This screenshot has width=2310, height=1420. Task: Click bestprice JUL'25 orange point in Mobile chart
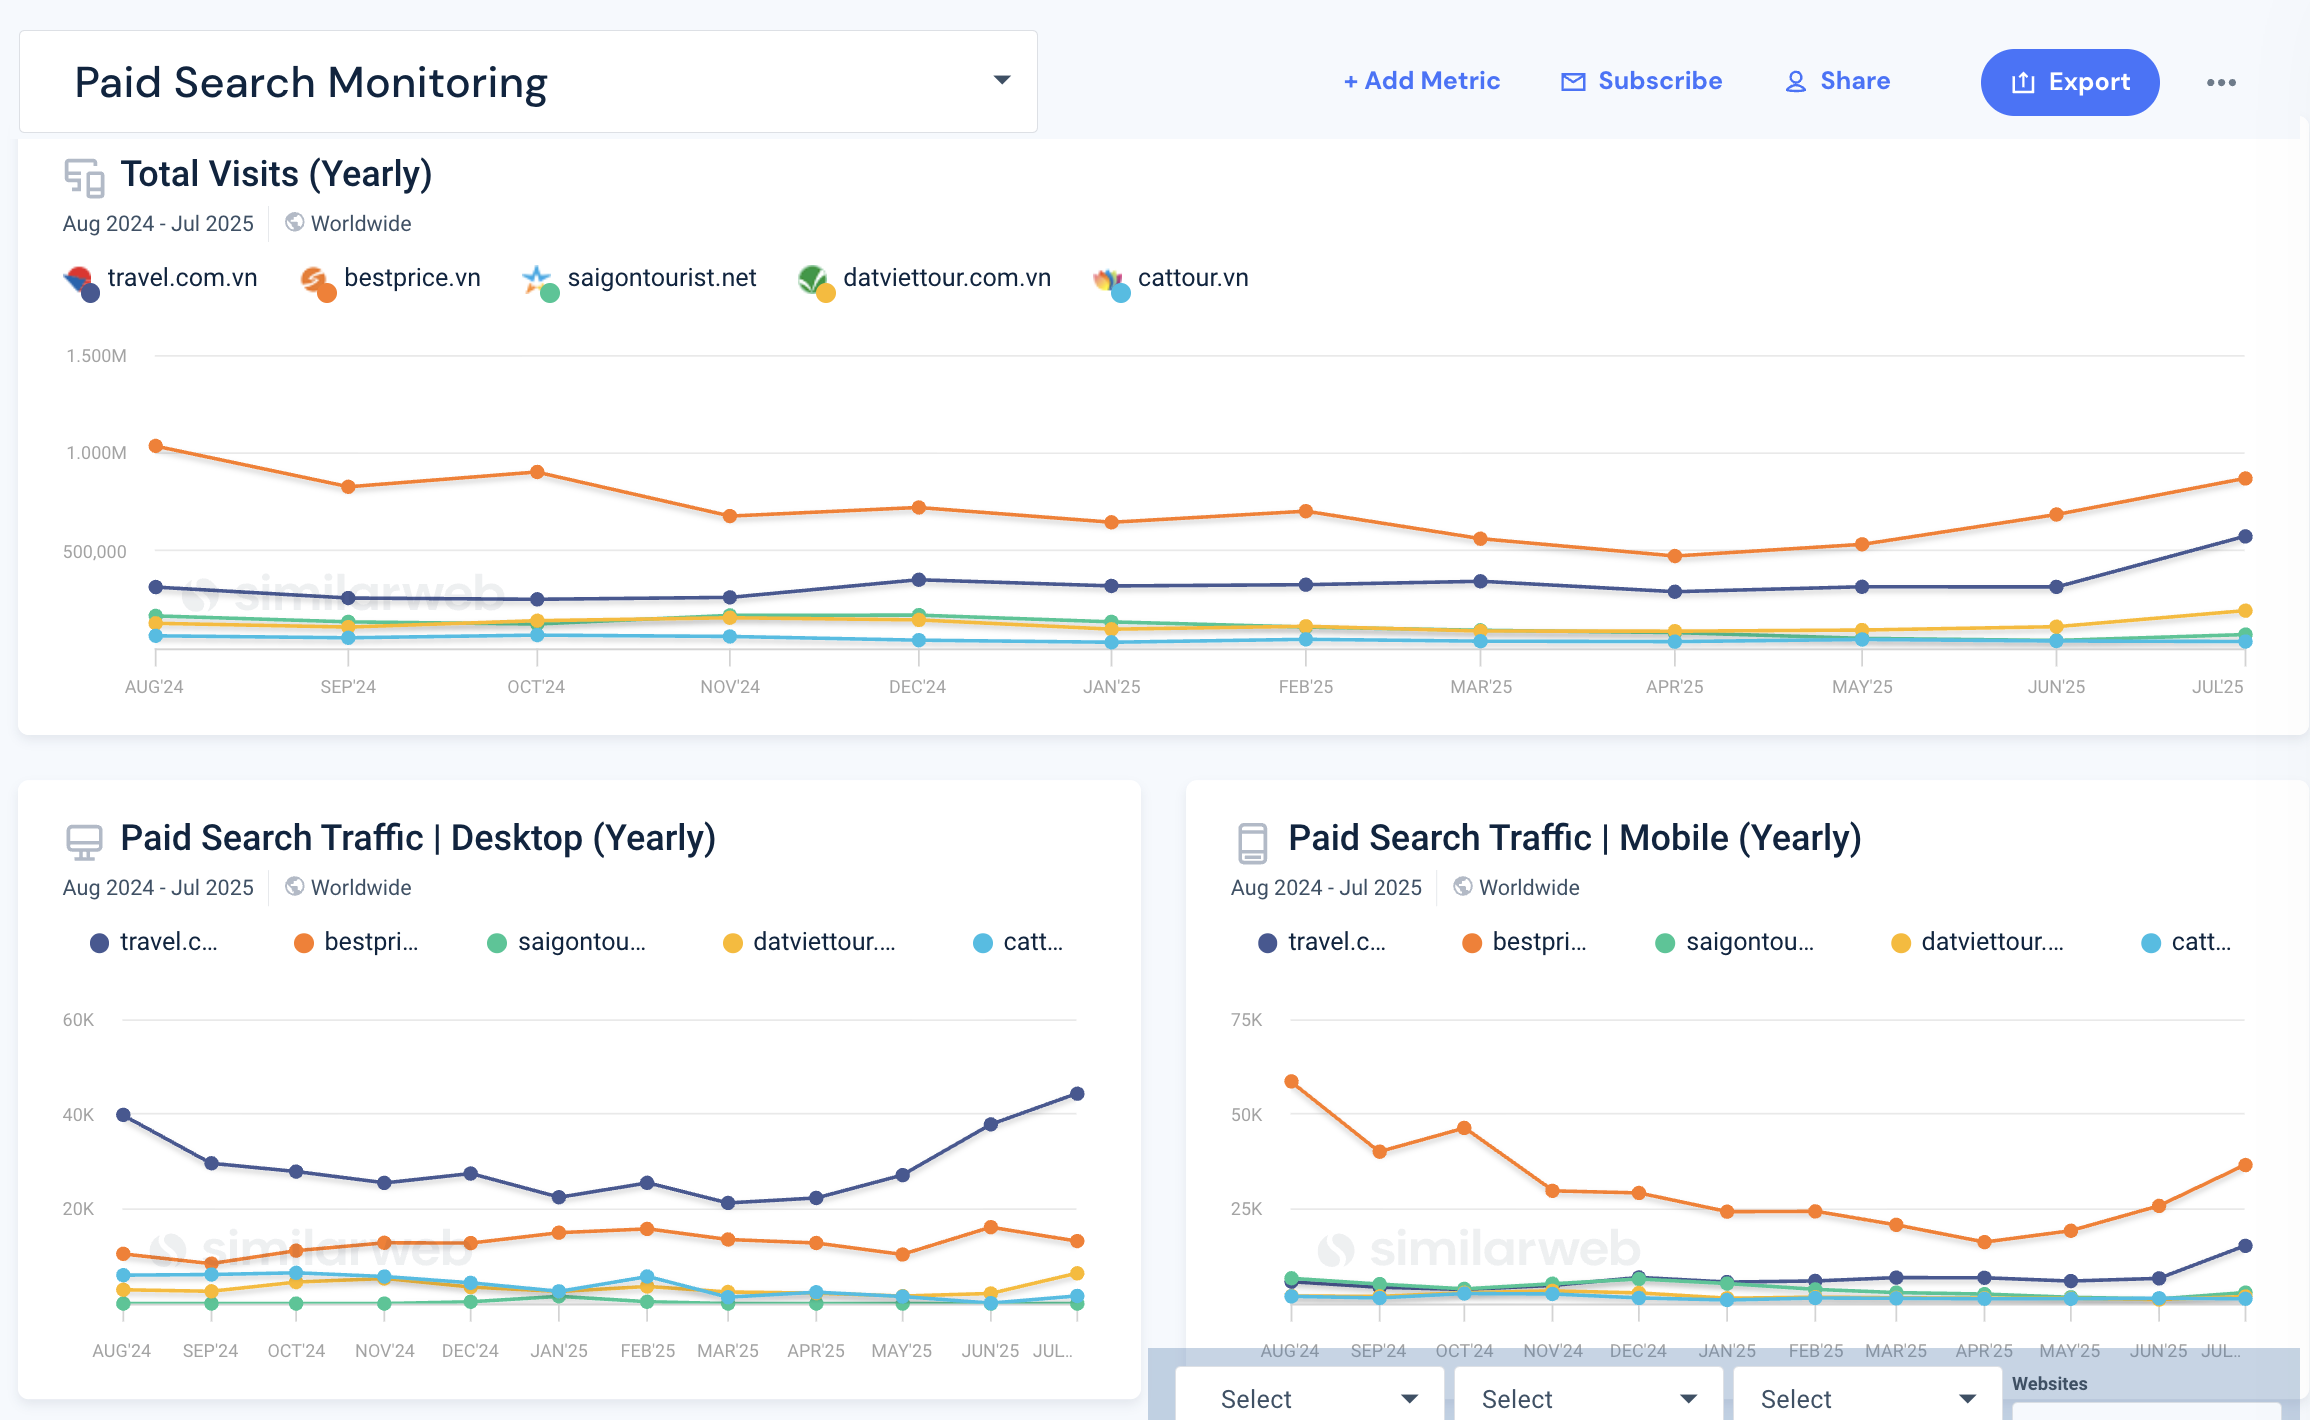click(2245, 1165)
